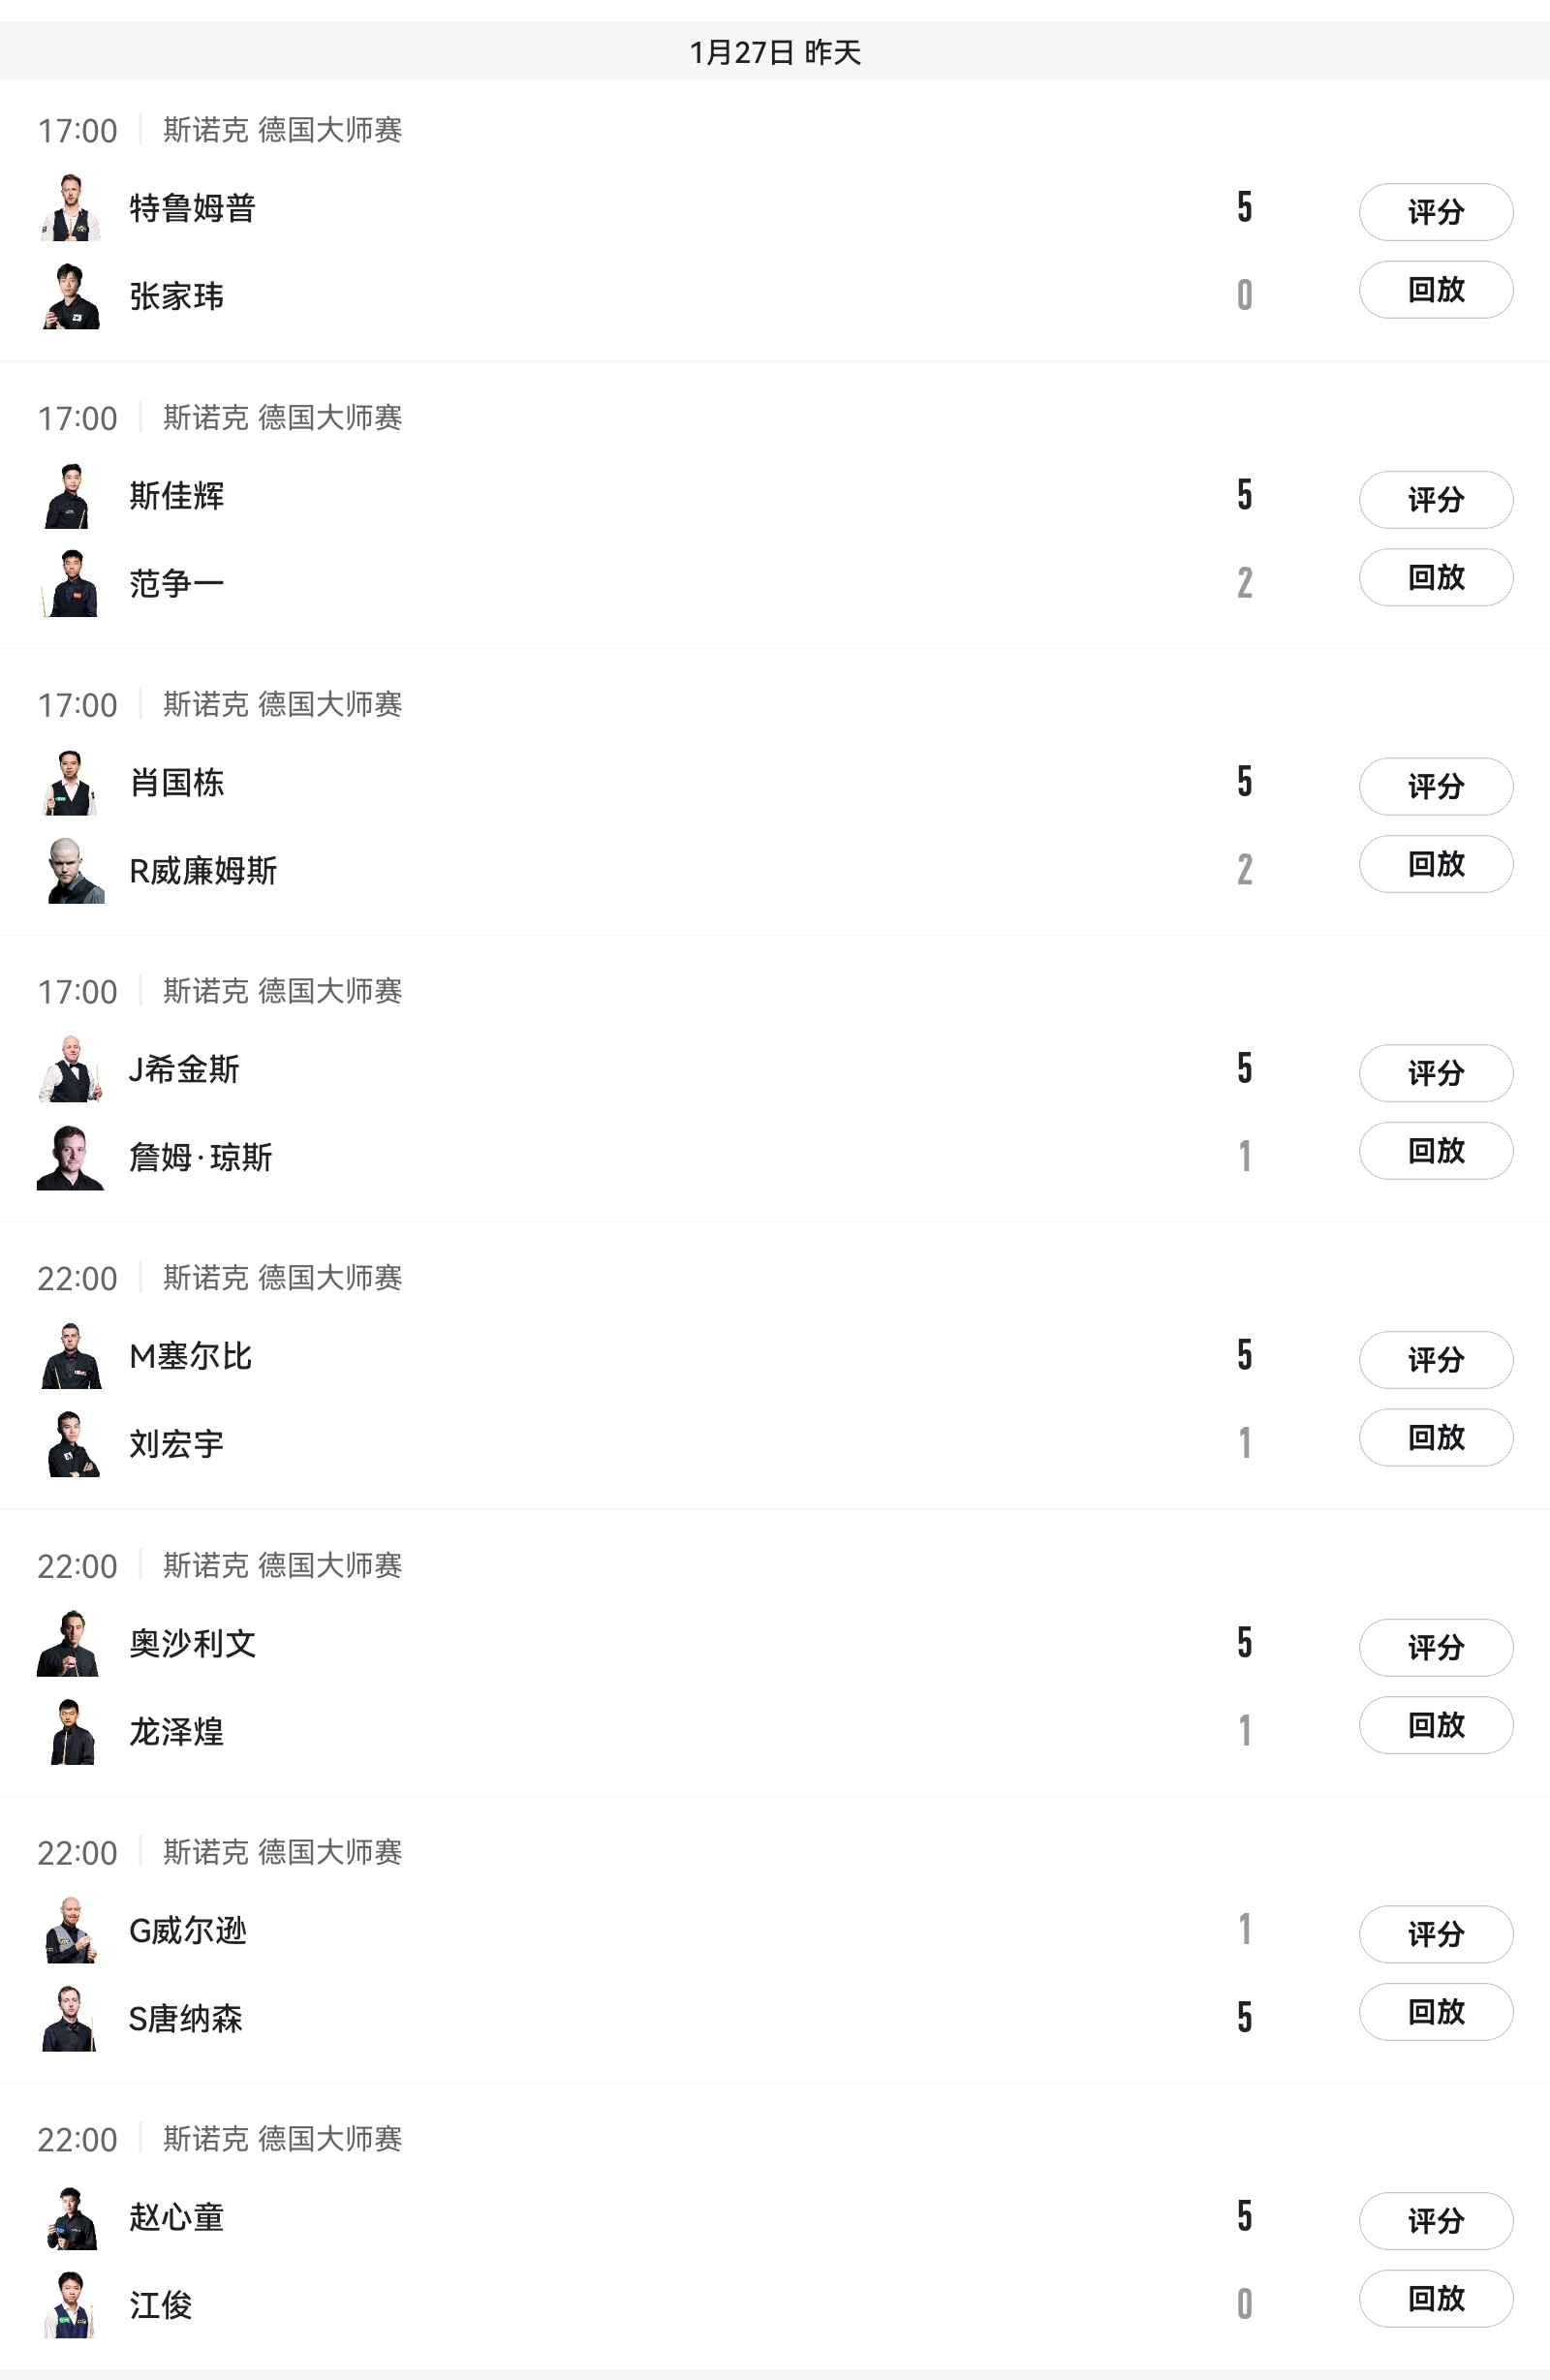Click Trump's player avatar photo
The height and width of the screenshot is (2380, 1550).
(71, 208)
